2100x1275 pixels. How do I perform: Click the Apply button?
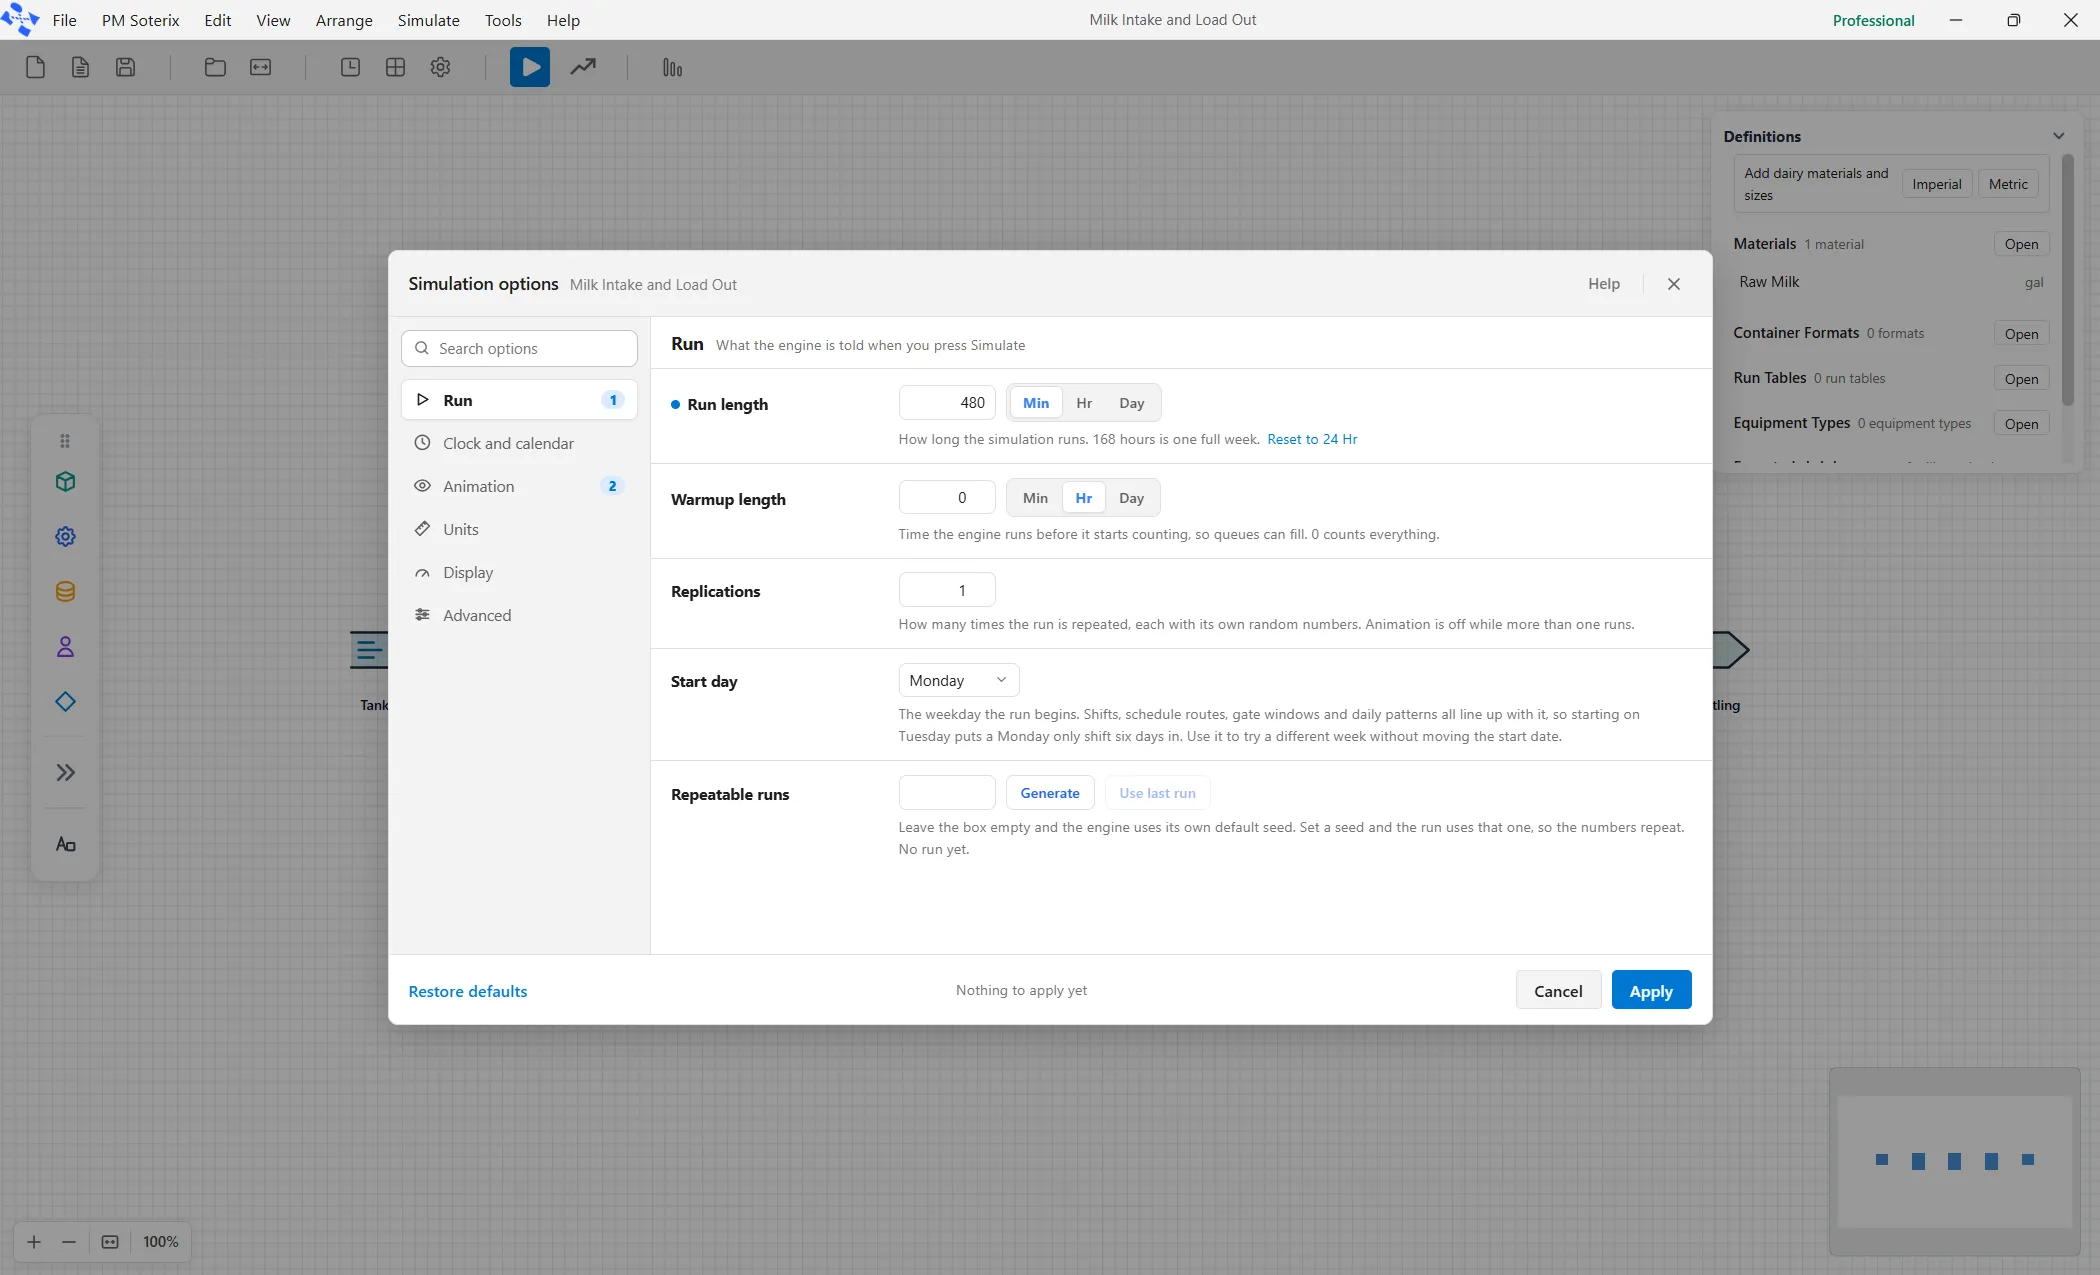point(1651,990)
